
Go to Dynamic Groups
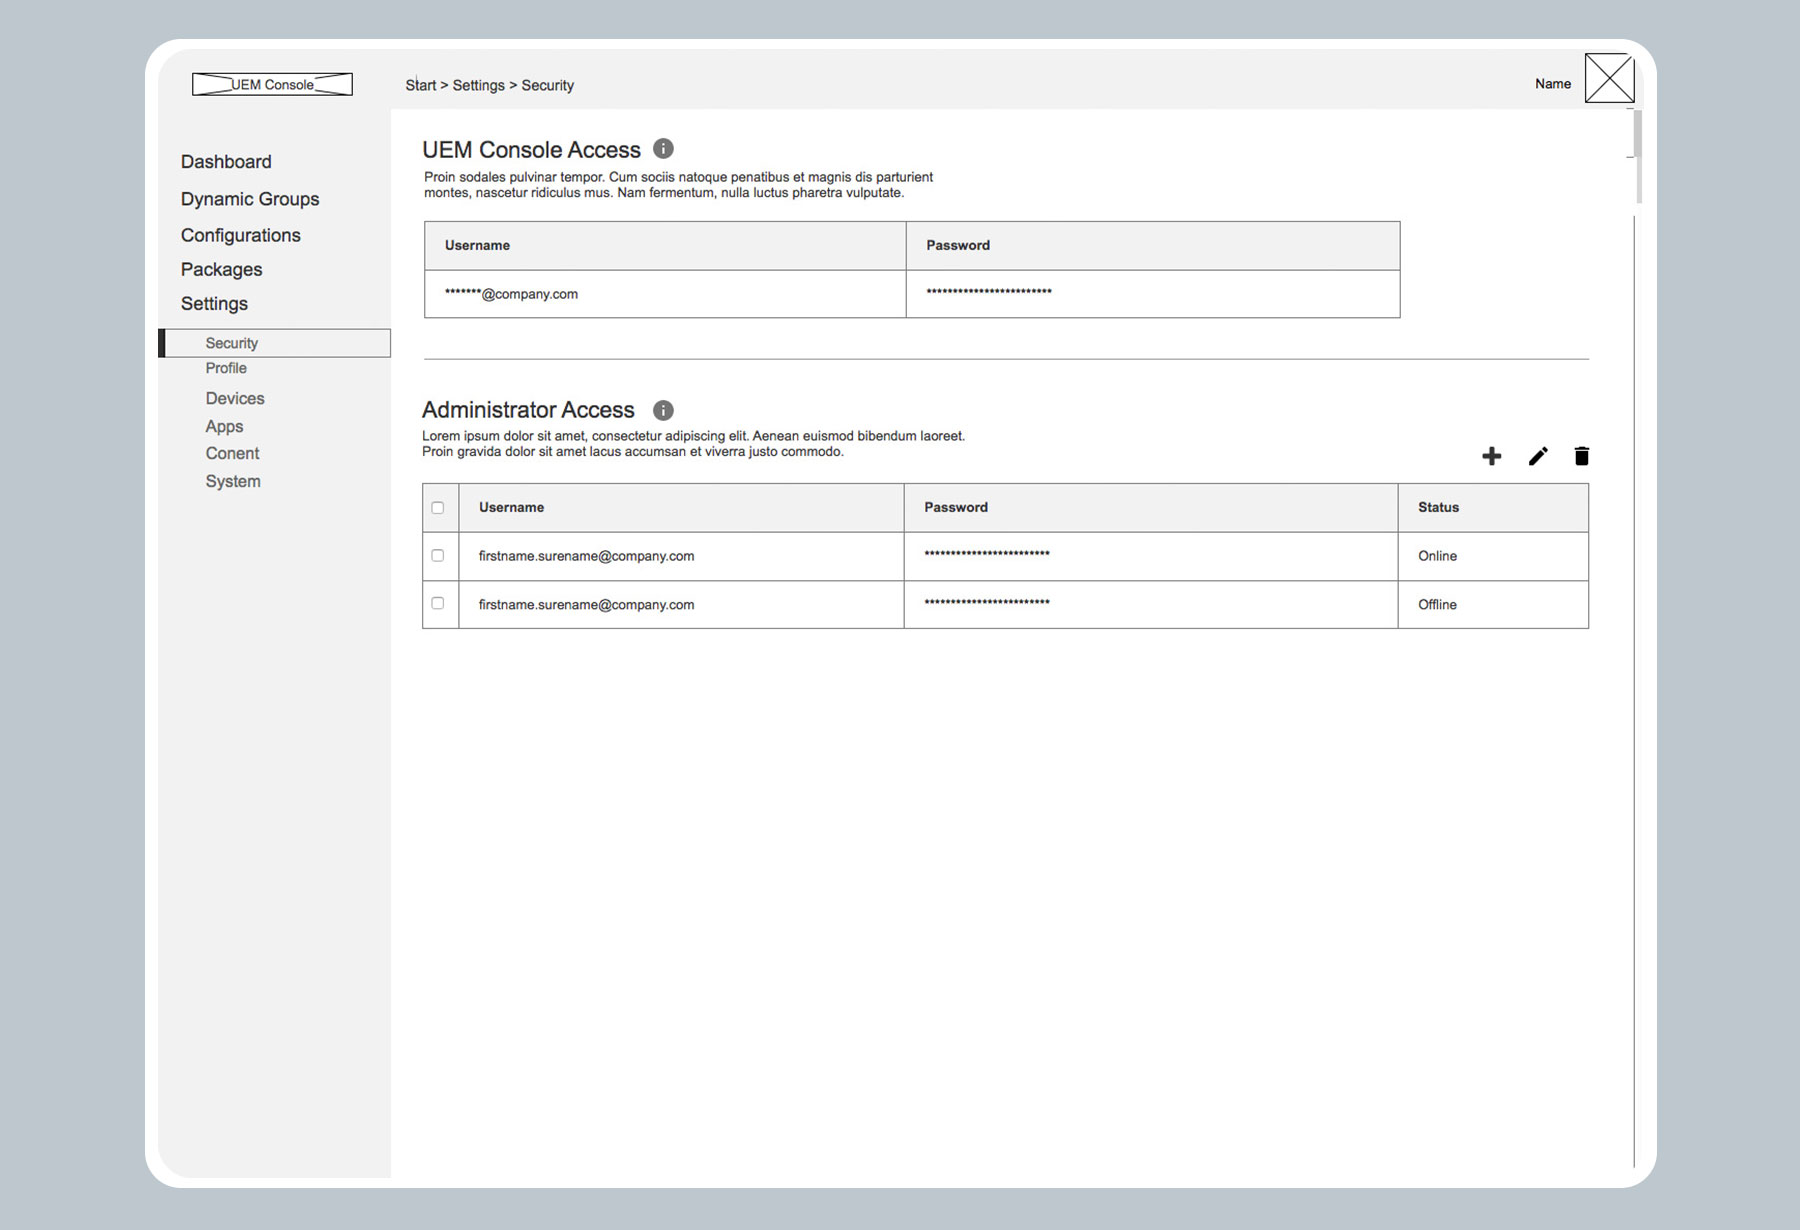click(250, 198)
